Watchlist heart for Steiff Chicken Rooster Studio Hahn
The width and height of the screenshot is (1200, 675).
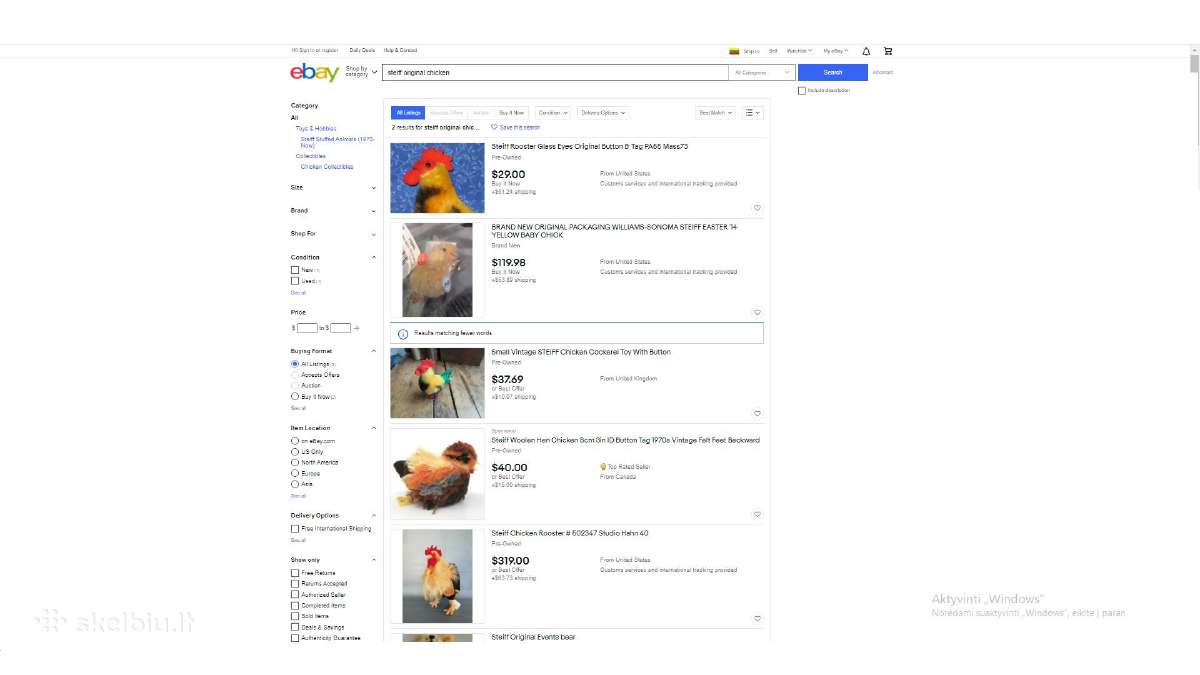tap(757, 619)
